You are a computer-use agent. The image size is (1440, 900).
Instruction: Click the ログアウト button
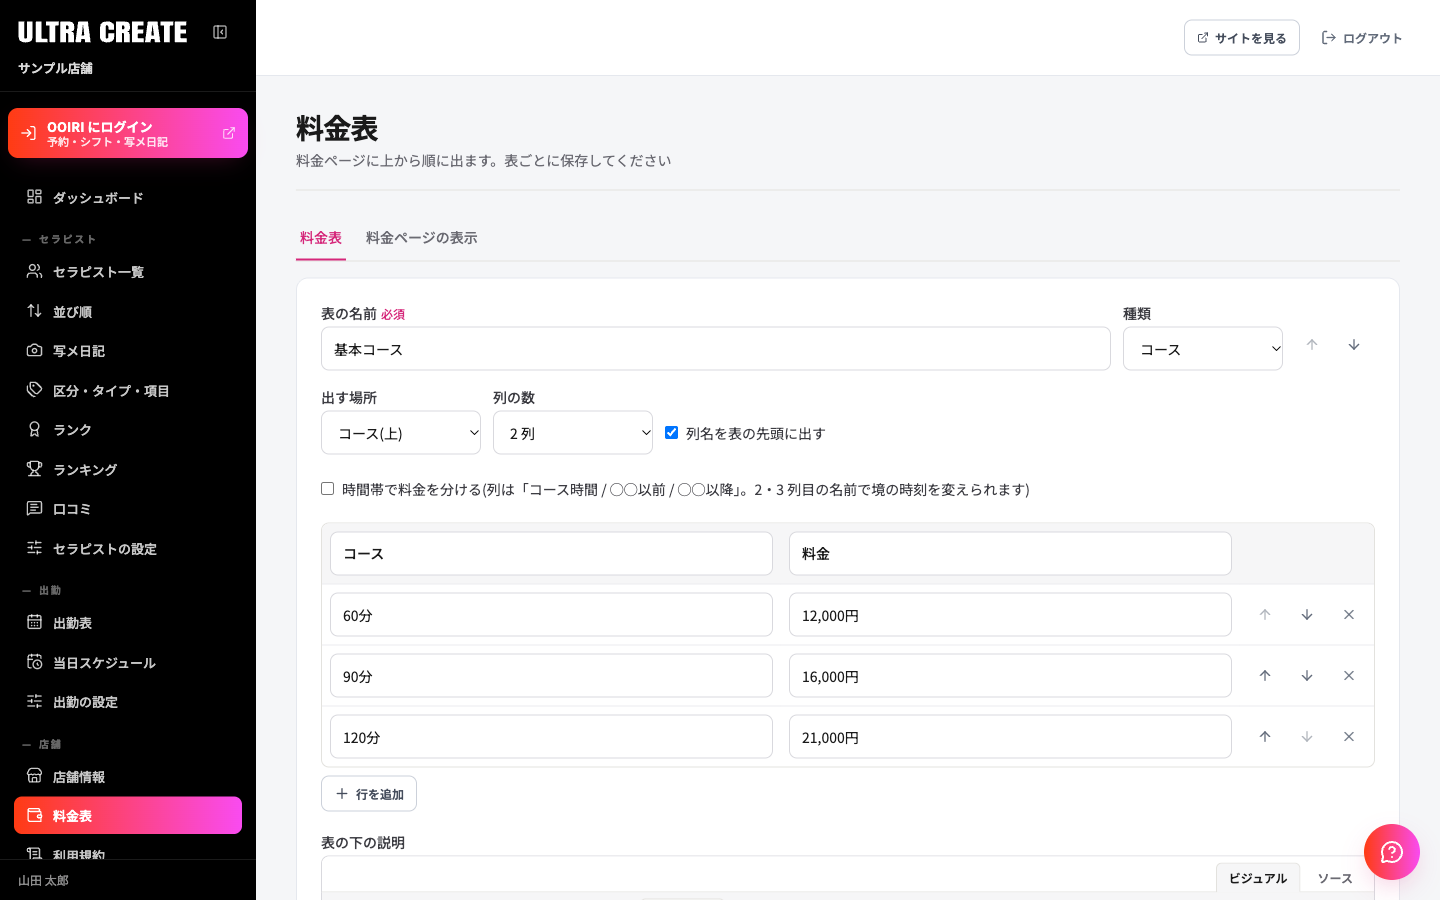1362,38
